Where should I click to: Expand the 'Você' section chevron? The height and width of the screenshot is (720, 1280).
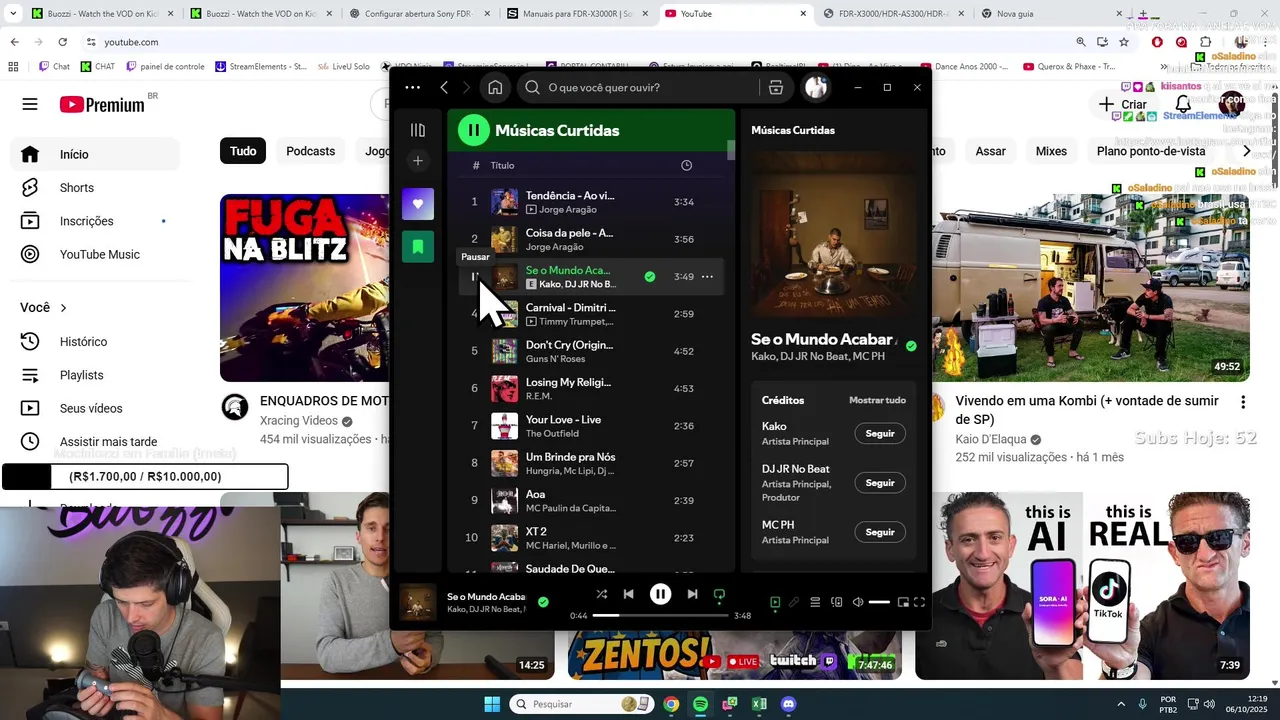point(63,308)
